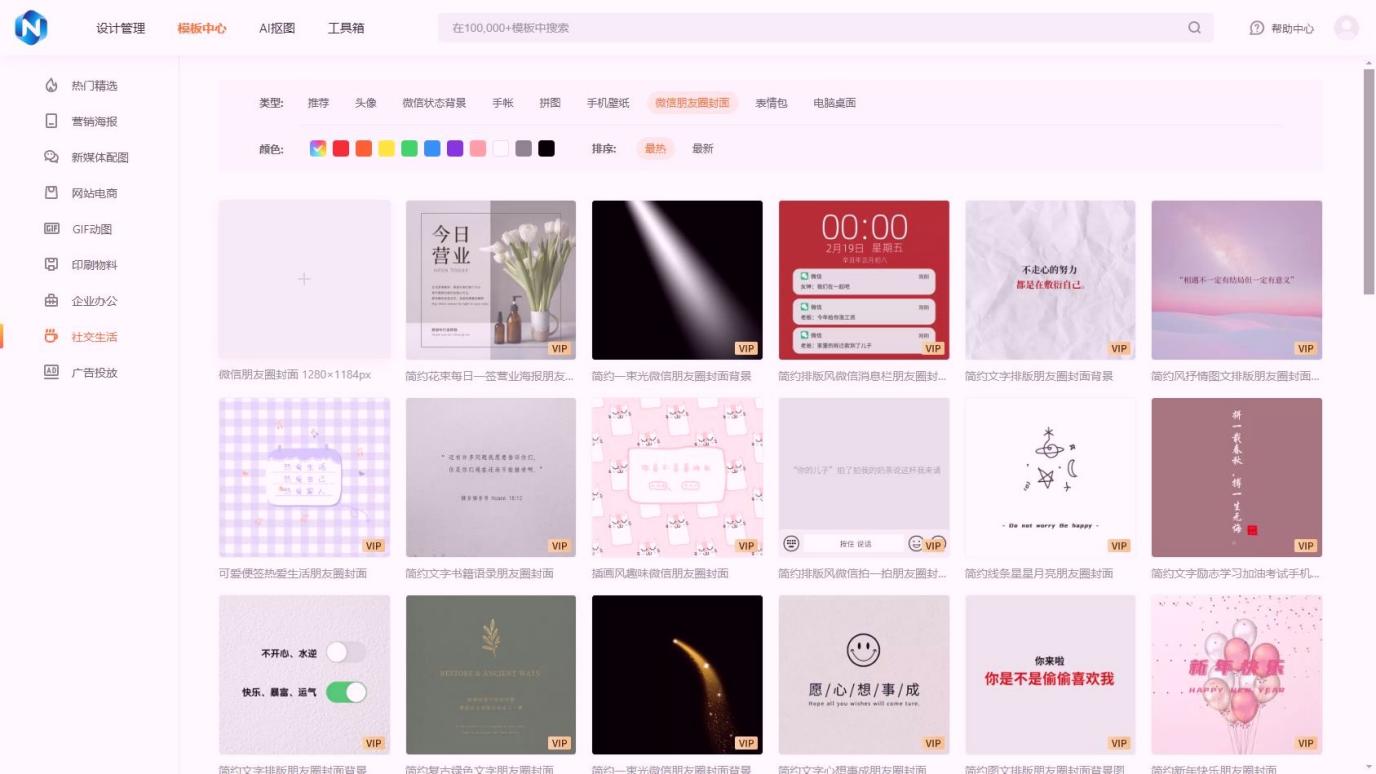Image resolution: width=1376 pixels, height=774 pixels.
Task: Pick the red color swatch filter
Action: 341,149
